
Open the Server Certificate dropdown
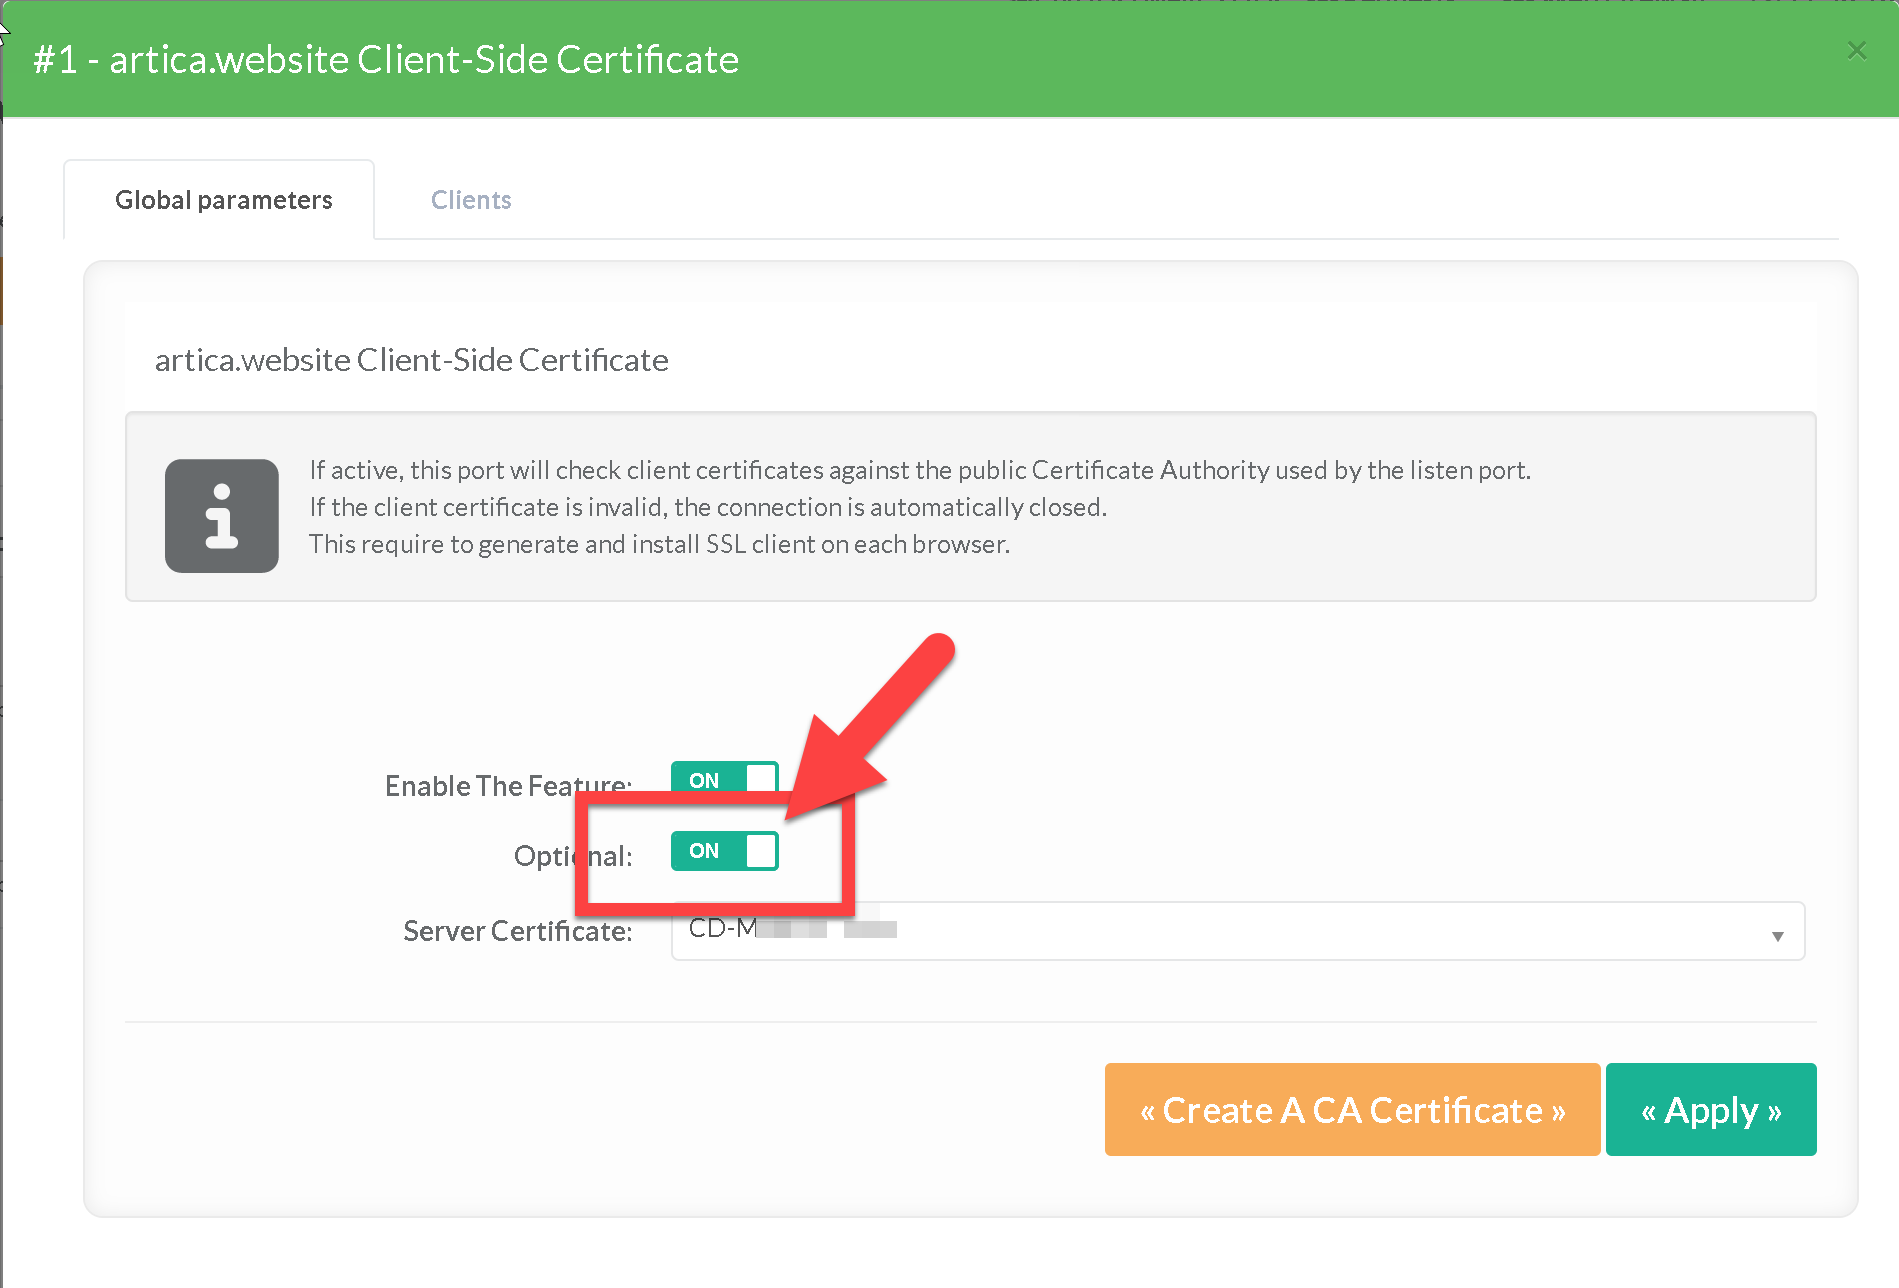coord(1237,931)
